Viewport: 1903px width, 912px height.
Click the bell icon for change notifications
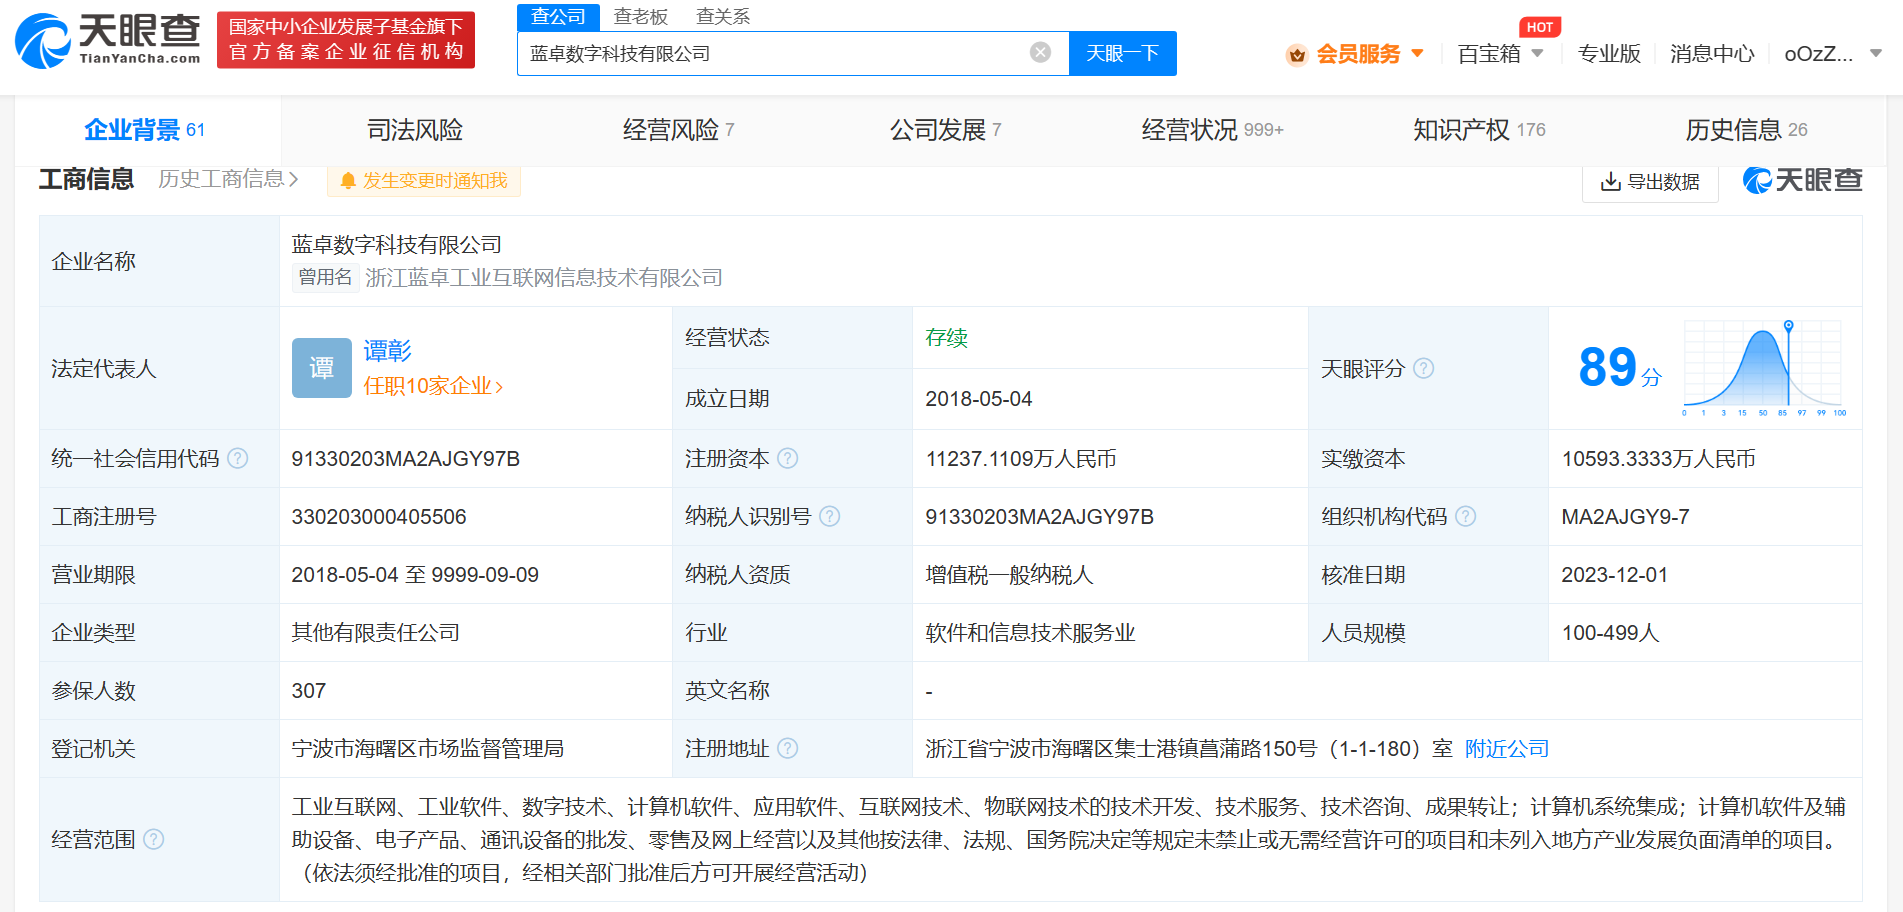[x=347, y=181]
